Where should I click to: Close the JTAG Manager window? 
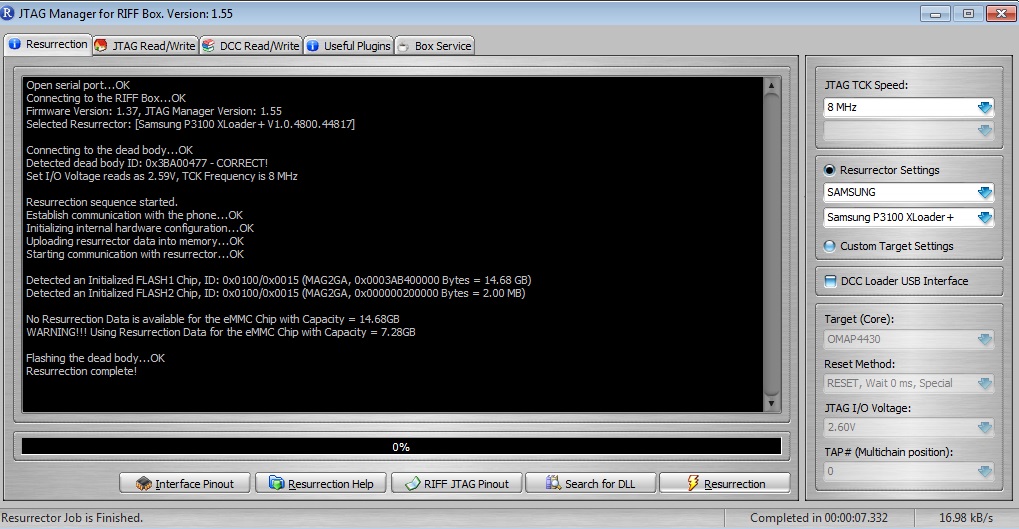pos(1001,14)
